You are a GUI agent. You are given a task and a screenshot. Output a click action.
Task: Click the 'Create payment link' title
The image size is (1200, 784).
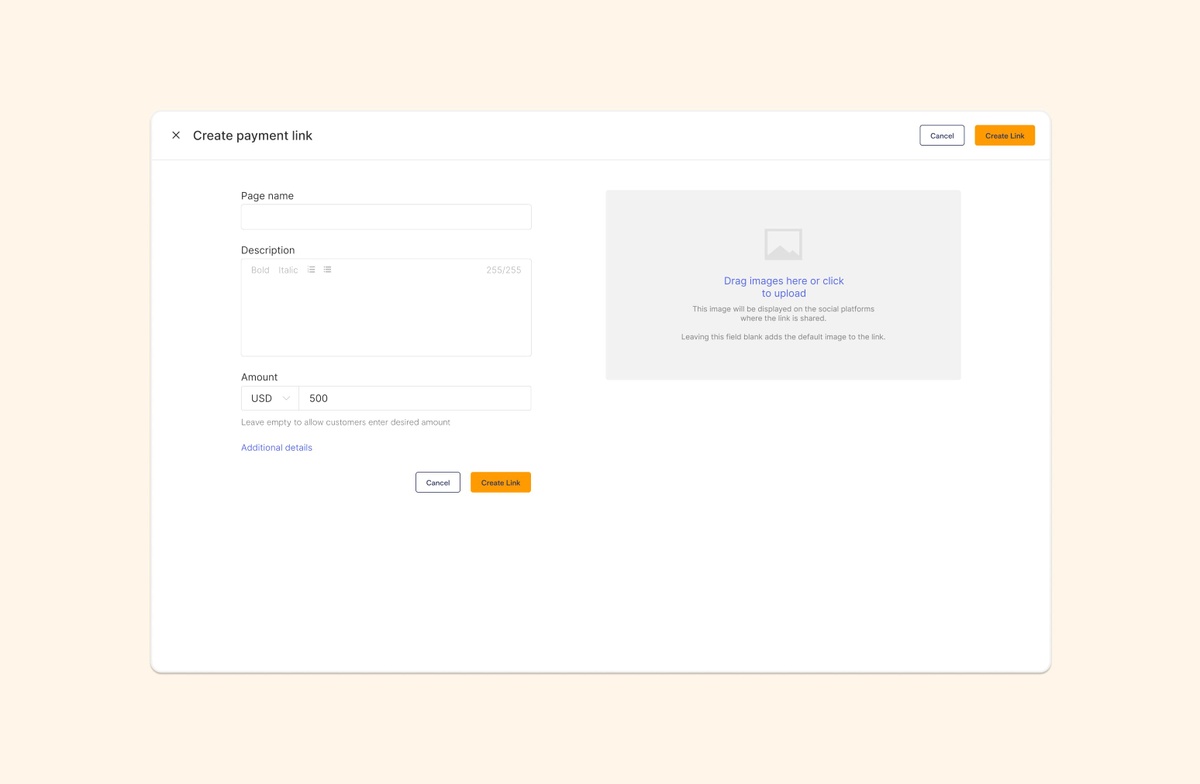(252, 135)
